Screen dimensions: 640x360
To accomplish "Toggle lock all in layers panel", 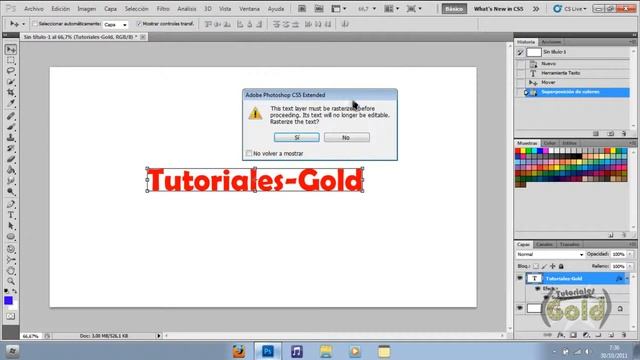I will 561,266.
